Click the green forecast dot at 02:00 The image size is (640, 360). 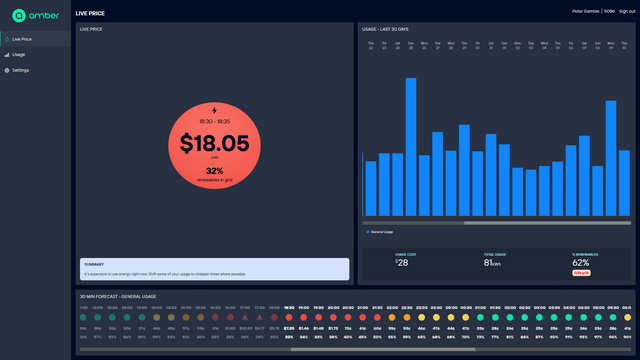[510, 318]
